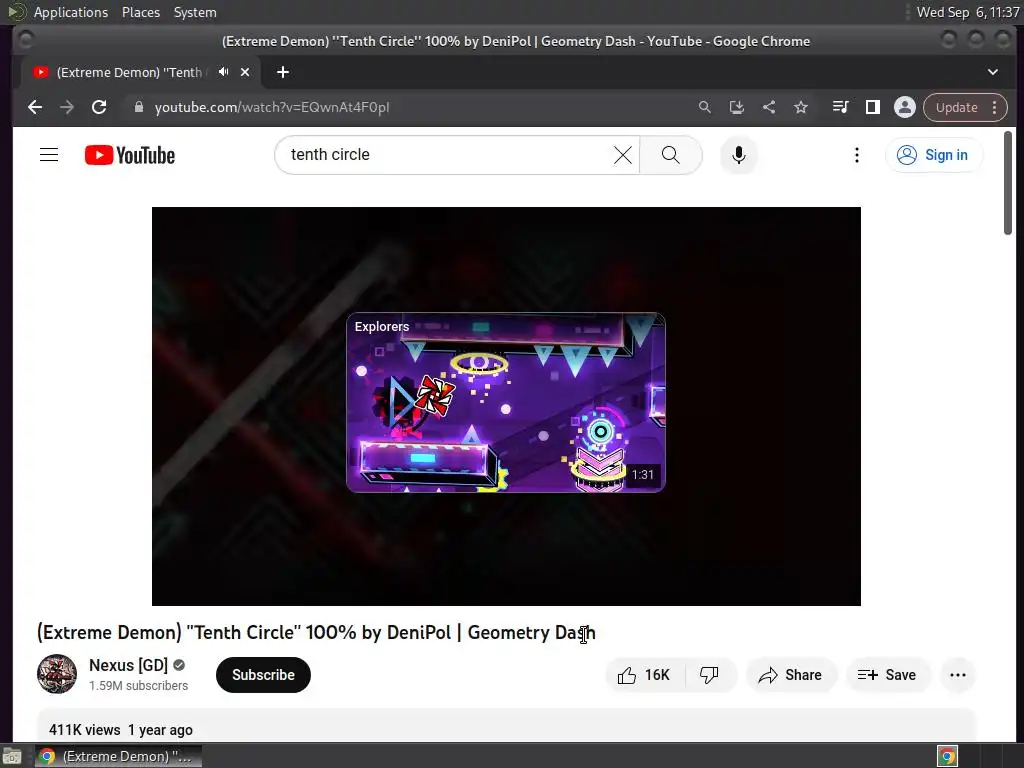Image resolution: width=1024 pixels, height=768 pixels.
Task: Go forward using the browser arrow
Action: (67, 107)
